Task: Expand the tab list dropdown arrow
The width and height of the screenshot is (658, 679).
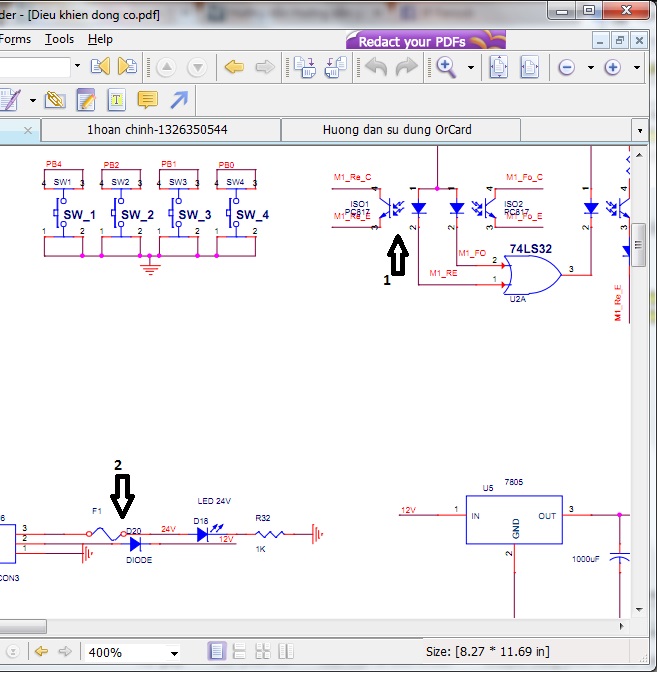Action: click(639, 131)
